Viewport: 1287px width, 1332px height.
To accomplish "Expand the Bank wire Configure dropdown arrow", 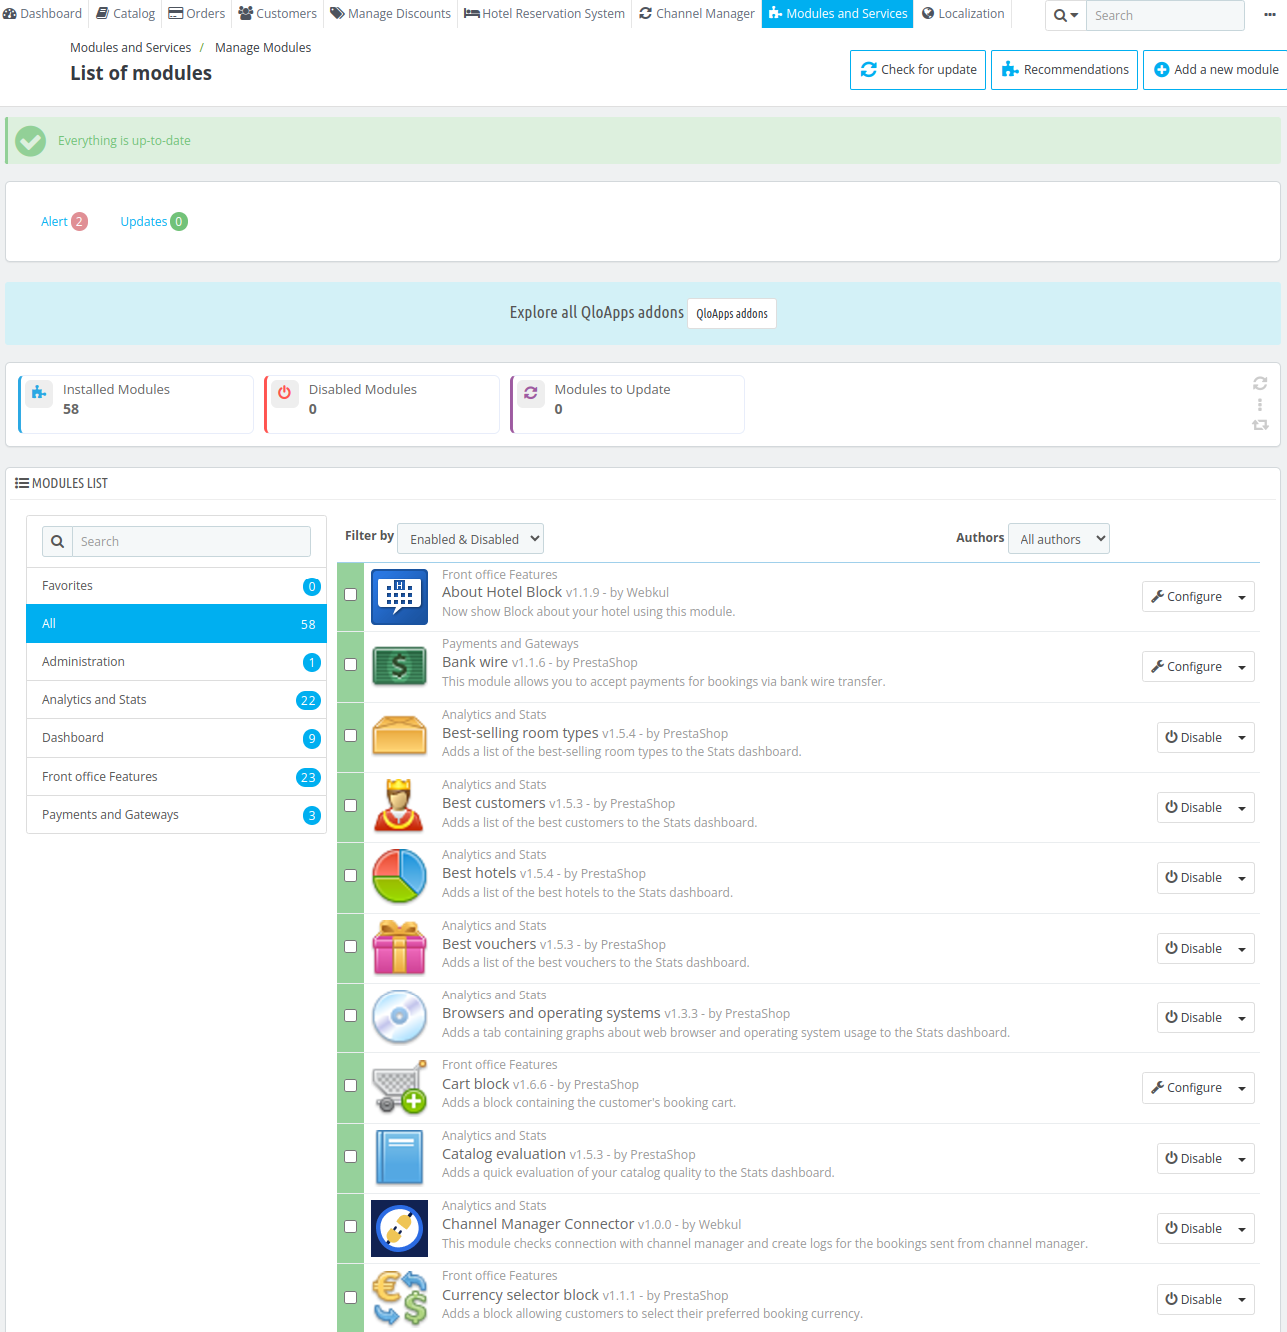I will click(x=1242, y=667).
